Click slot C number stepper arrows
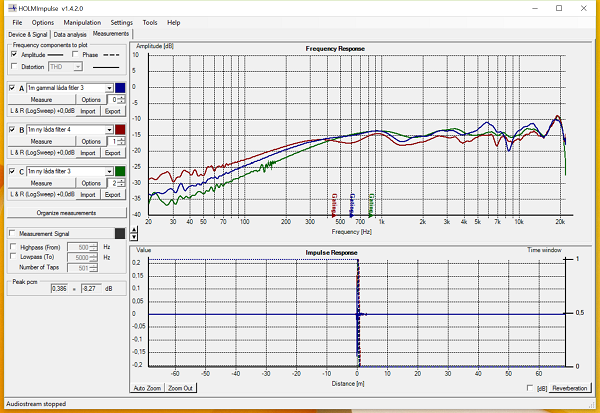 pyautogui.click(x=121, y=183)
